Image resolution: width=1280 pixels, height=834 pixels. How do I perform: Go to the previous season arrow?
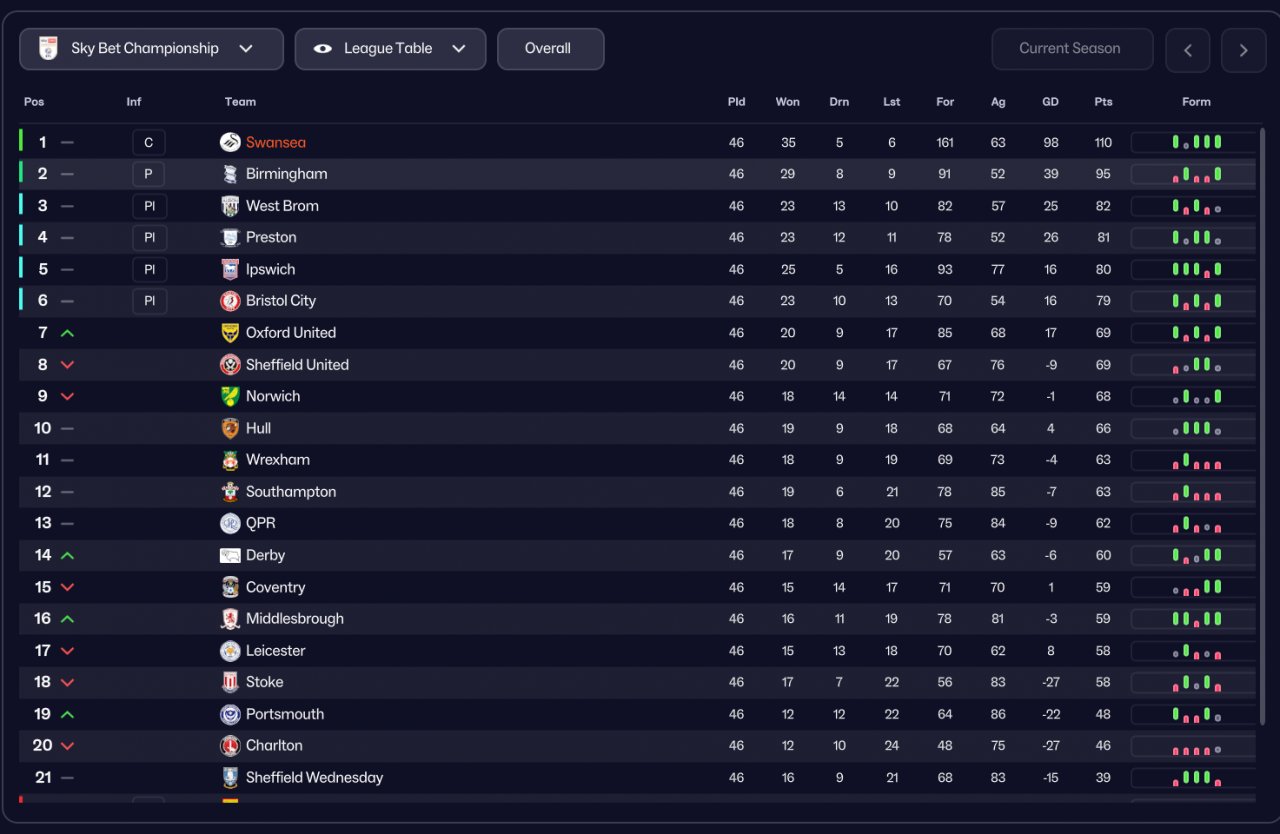[x=1187, y=50]
